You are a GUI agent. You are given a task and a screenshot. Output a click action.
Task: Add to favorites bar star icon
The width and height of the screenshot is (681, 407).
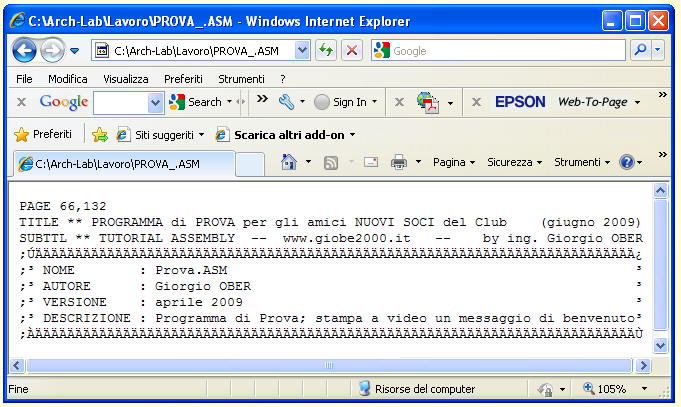click(x=100, y=135)
